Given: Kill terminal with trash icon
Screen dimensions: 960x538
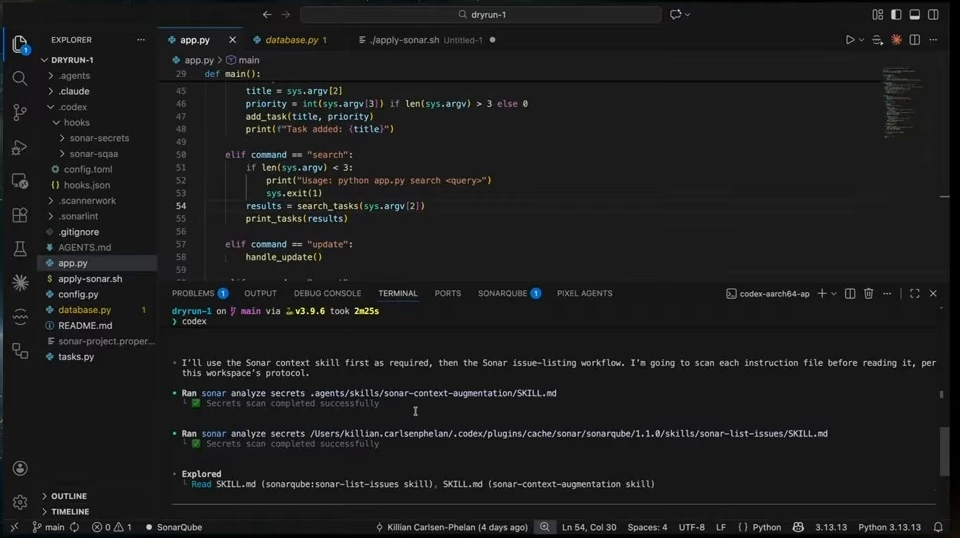Looking at the screenshot, I should click(868, 294).
